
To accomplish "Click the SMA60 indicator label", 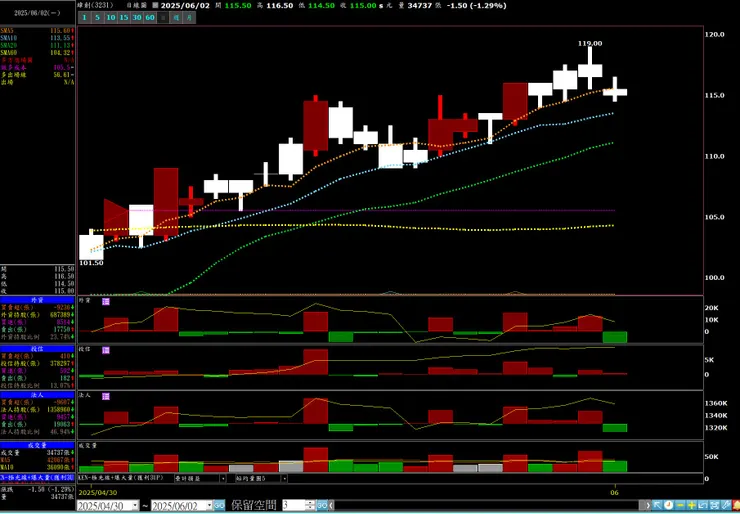I will (8, 52).
